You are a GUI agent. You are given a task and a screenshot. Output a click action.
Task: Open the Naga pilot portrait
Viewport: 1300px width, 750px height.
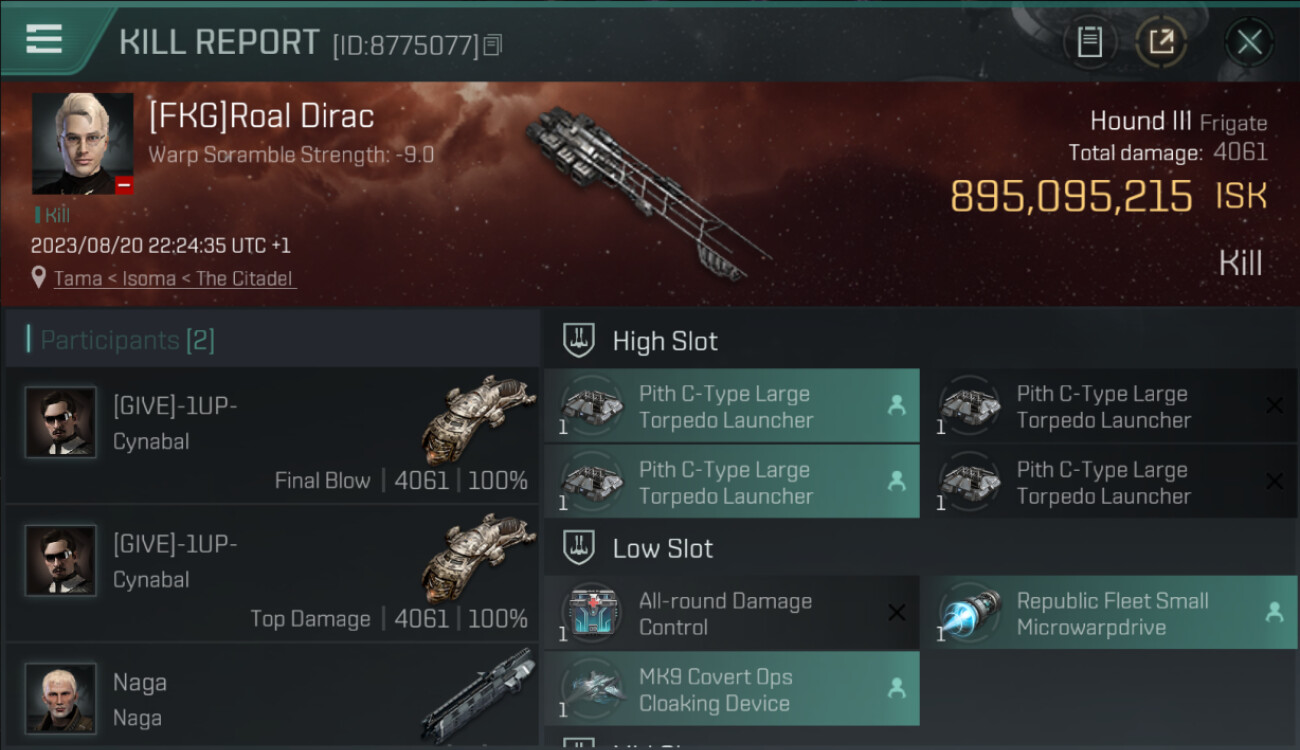[x=60, y=697]
